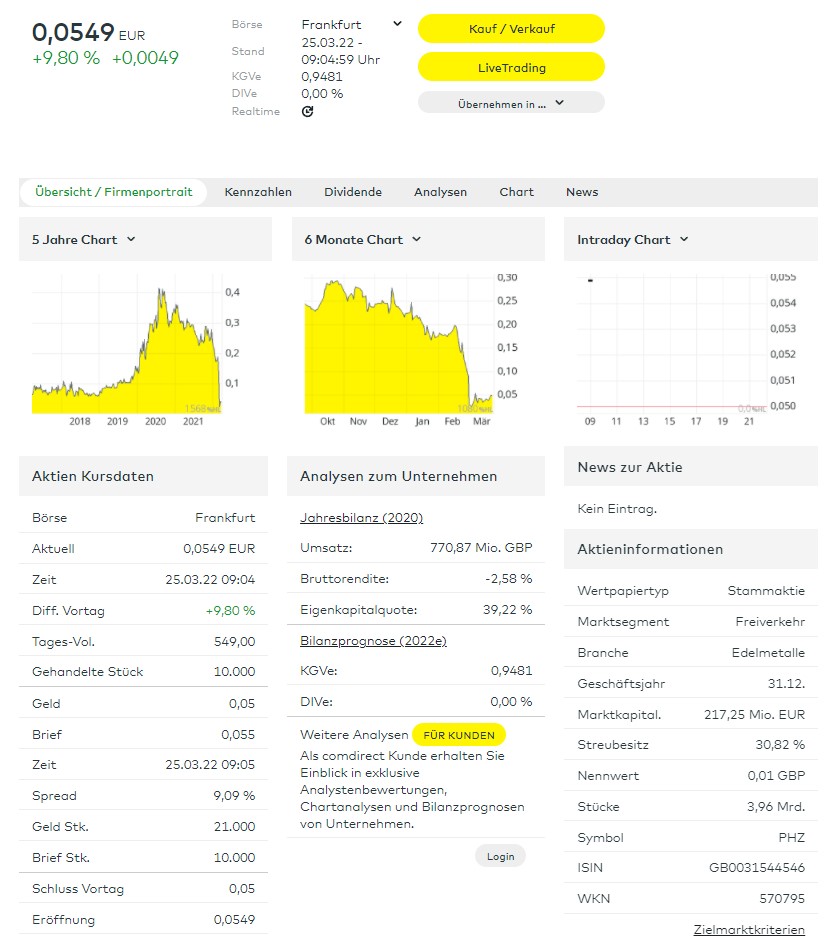Show the News tab
825x941 pixels.
(x=582, y=192)
